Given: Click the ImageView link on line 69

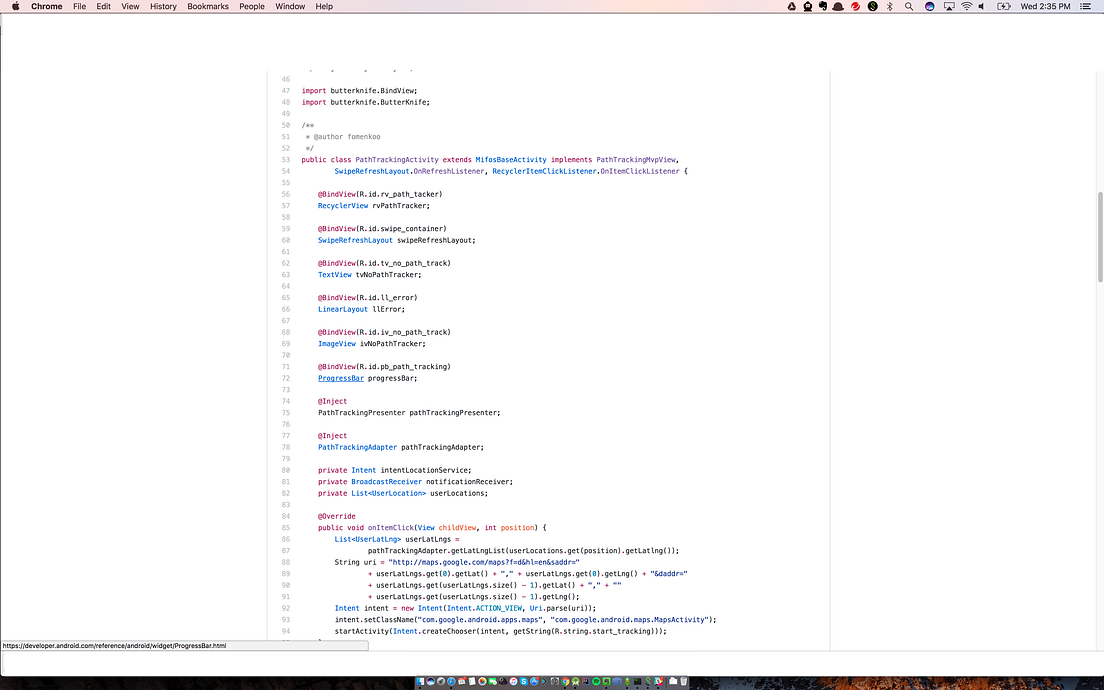Looking at the screenshot, I should 337,344.
